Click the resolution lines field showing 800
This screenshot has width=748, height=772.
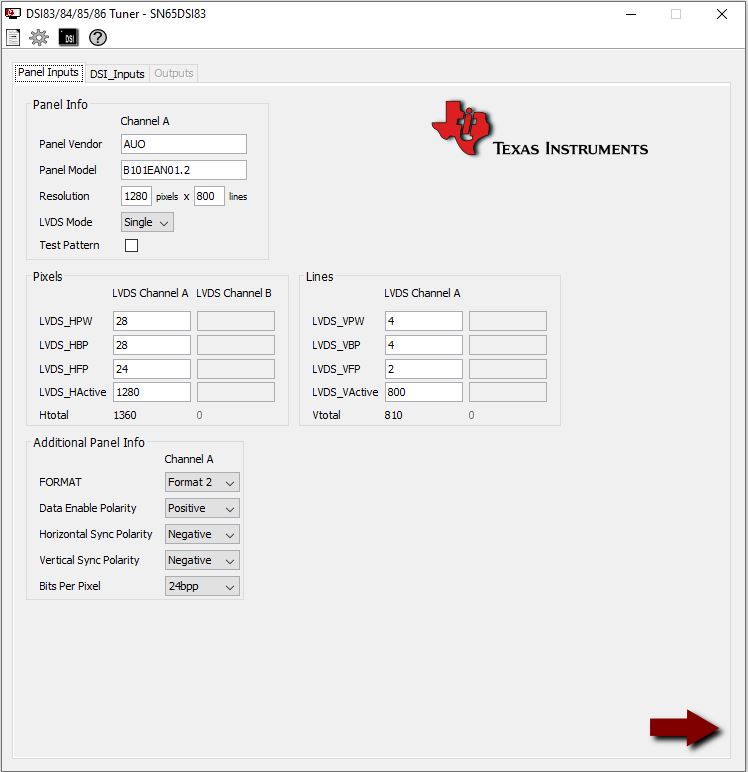click(x=209, y=196)
